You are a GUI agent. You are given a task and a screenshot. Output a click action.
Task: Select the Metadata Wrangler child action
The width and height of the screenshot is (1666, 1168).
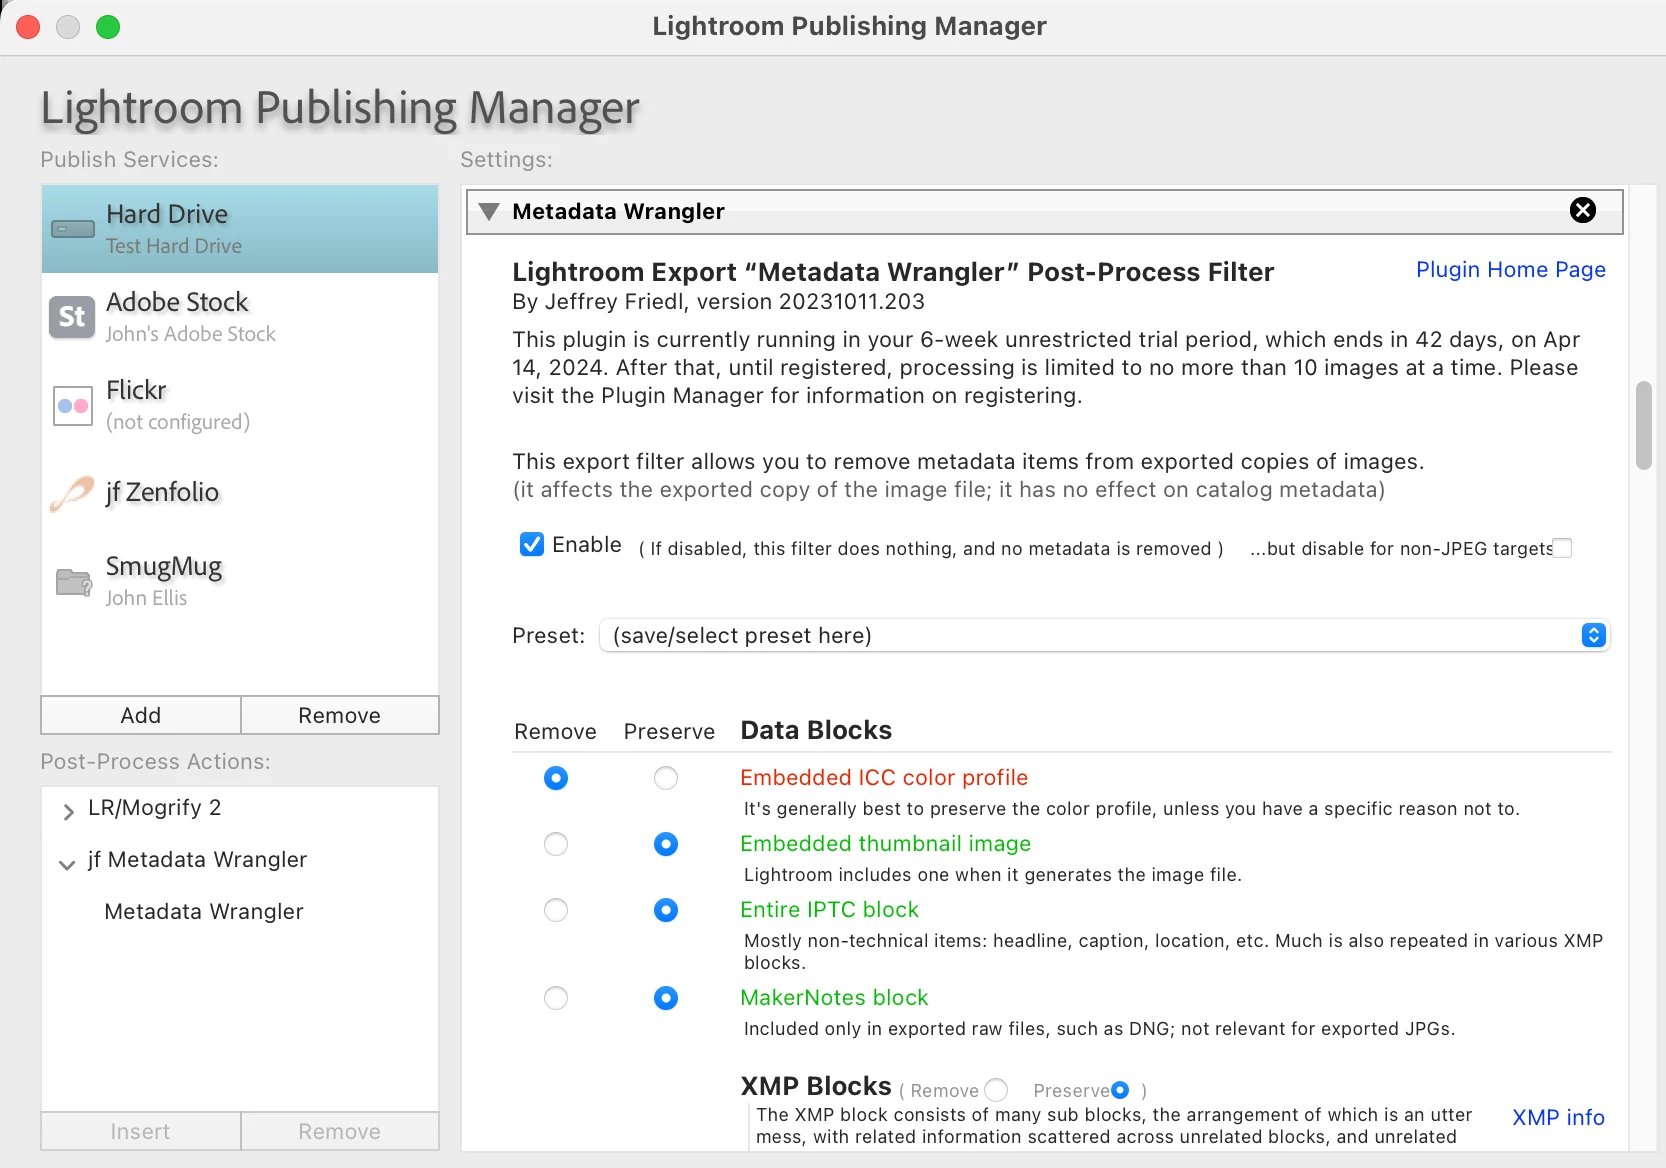204,911
